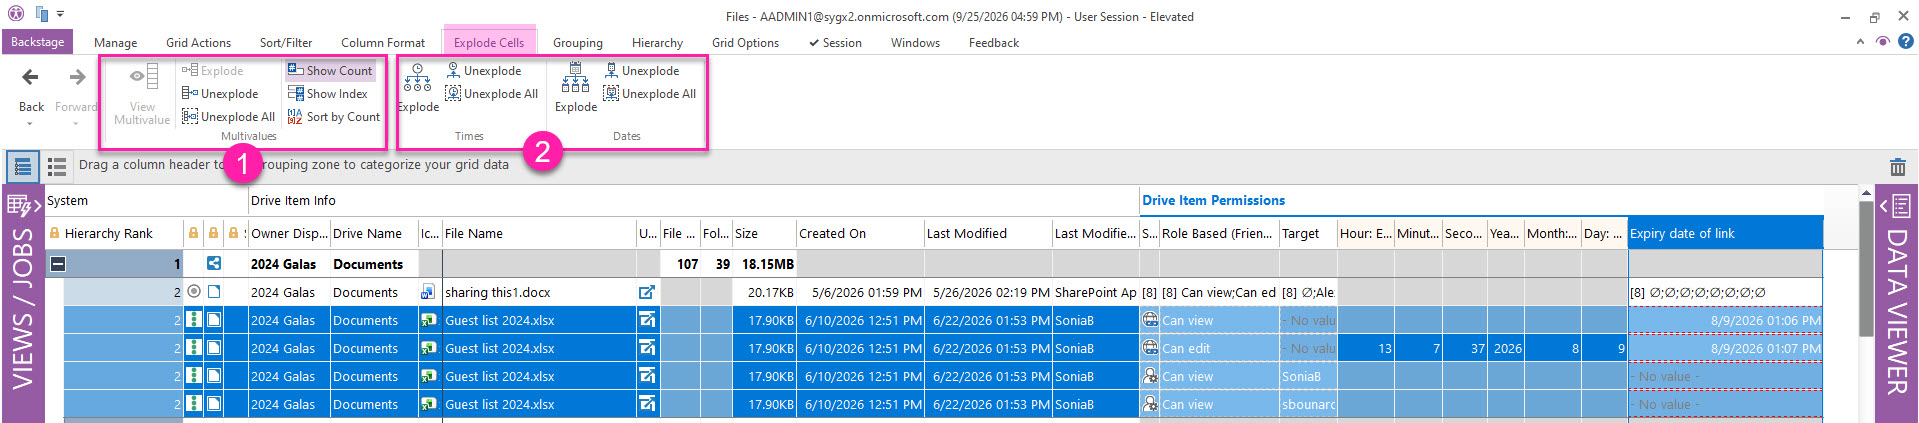1919x423 pixels.
Task: Click the blue help question mark icon
Action: pos(1906,42)
